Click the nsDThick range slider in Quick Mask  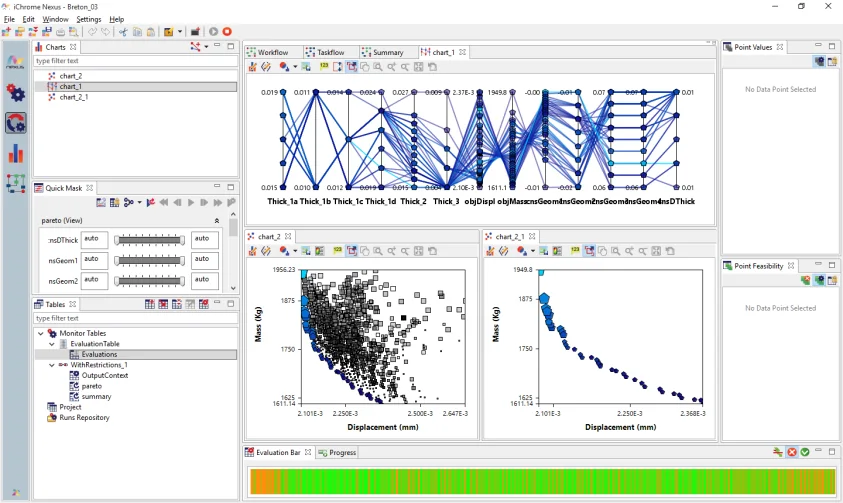click(x=149, y=240)
